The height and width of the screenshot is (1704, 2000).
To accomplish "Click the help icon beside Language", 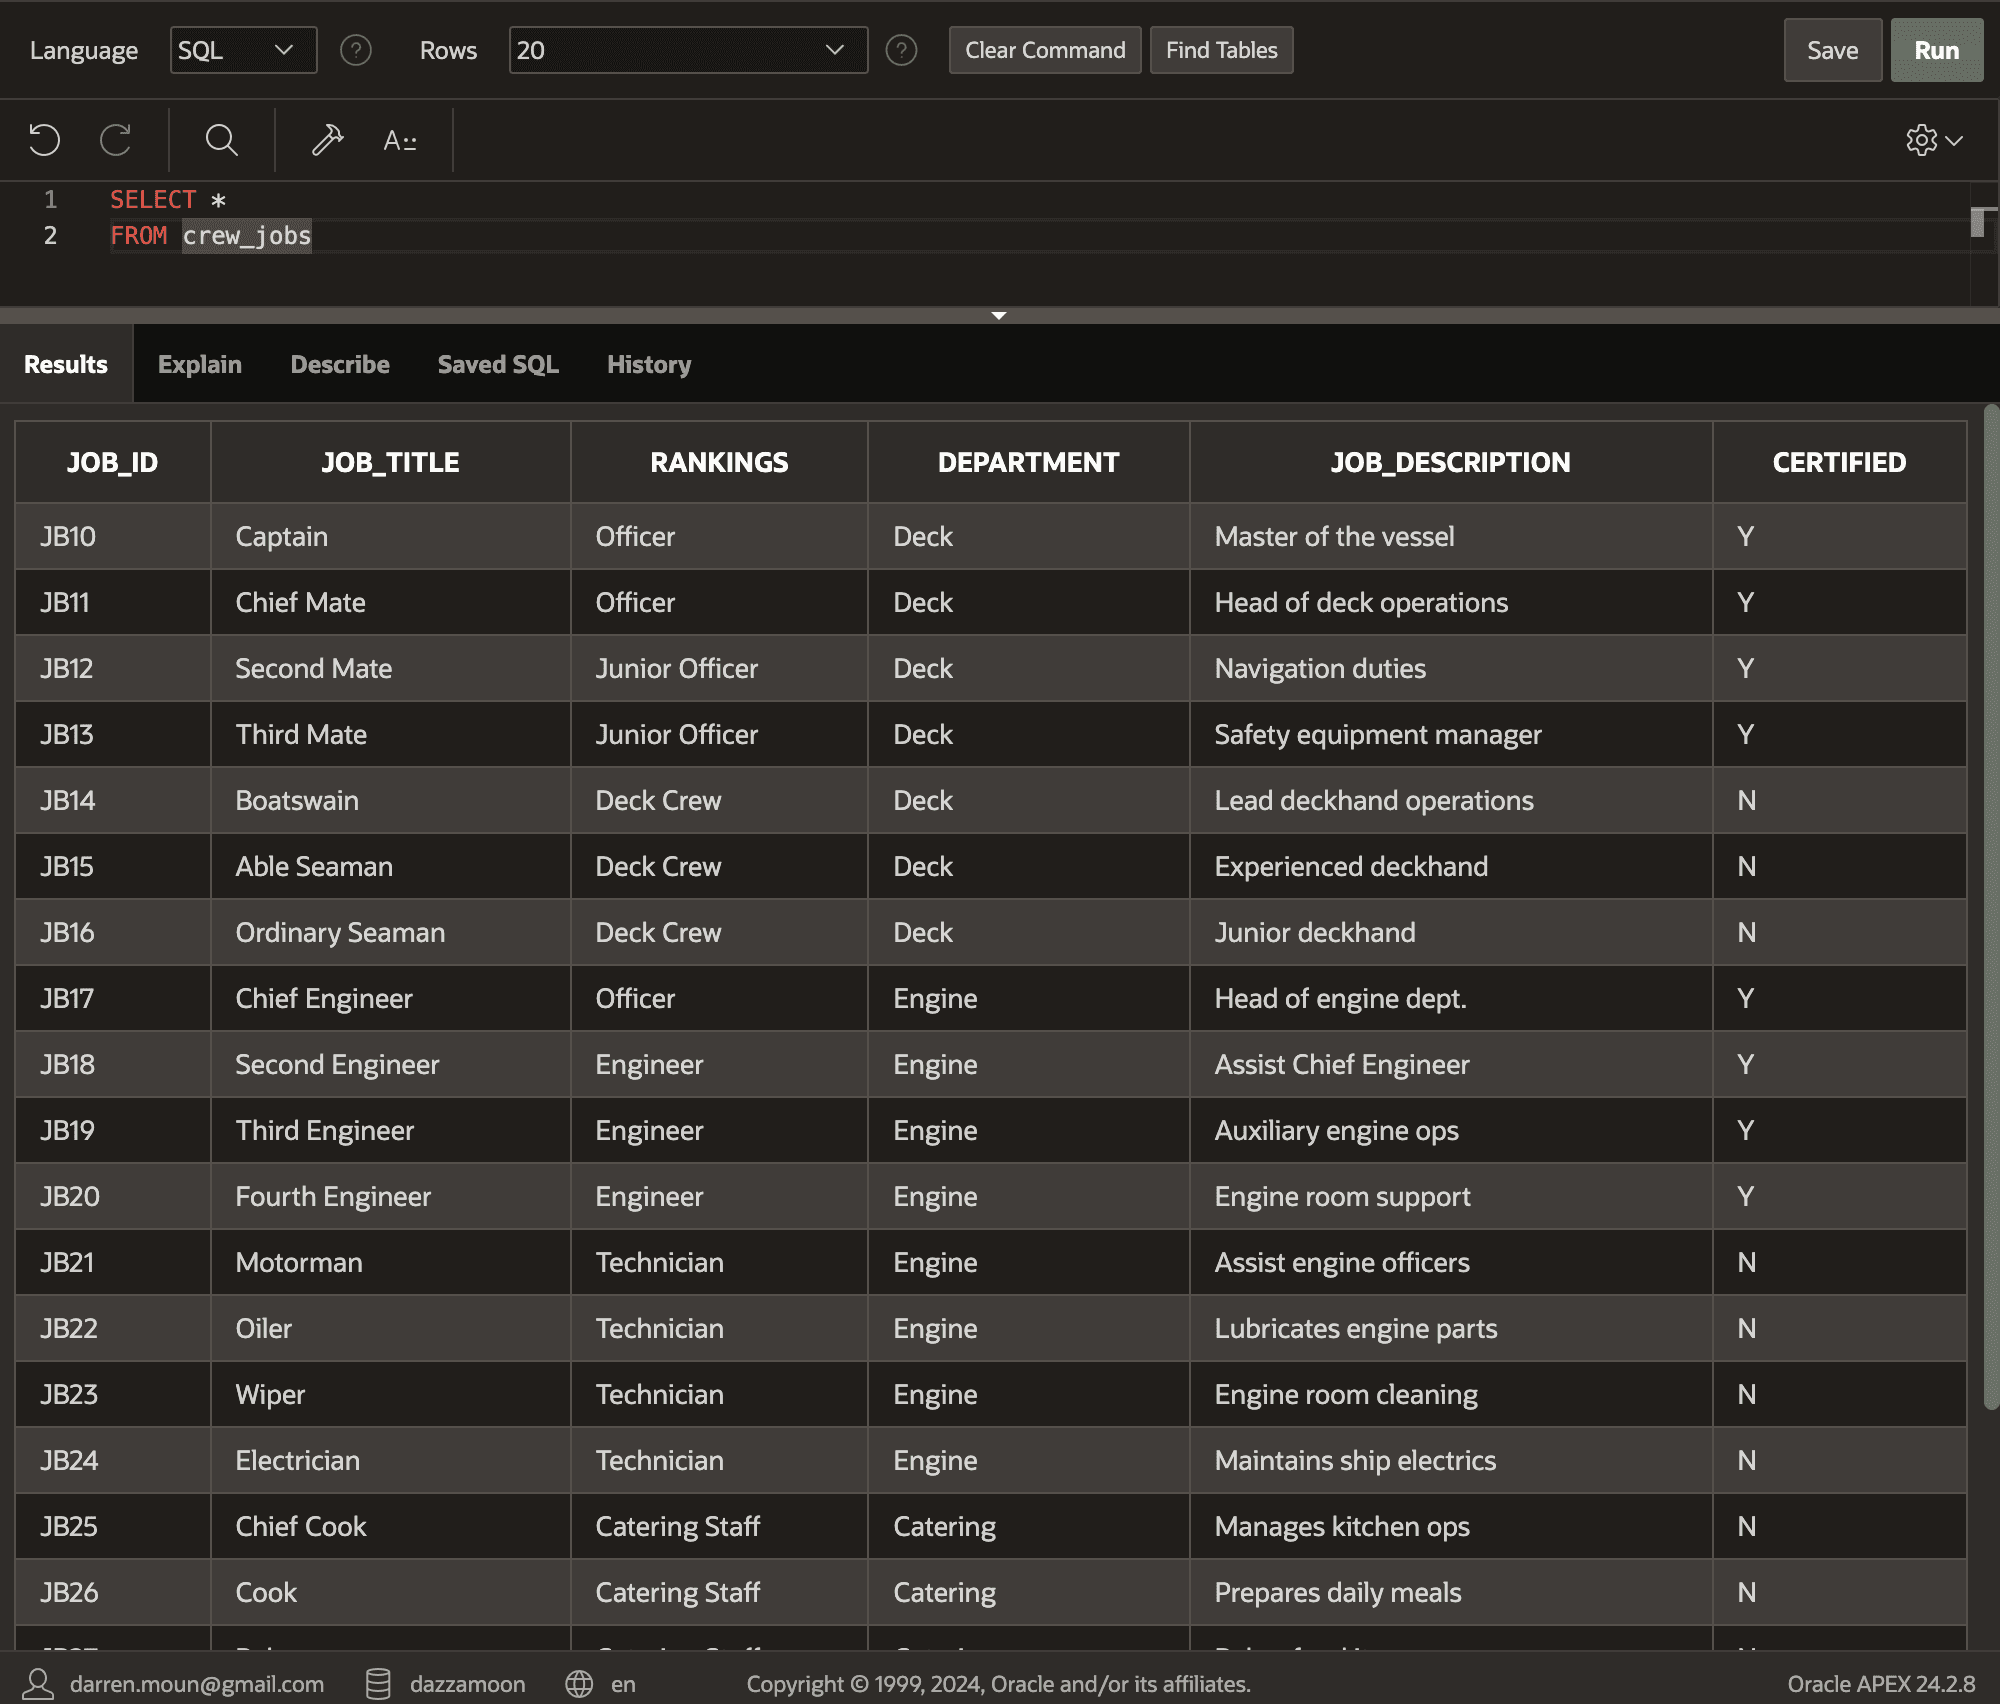I will (x=356, y=50).
